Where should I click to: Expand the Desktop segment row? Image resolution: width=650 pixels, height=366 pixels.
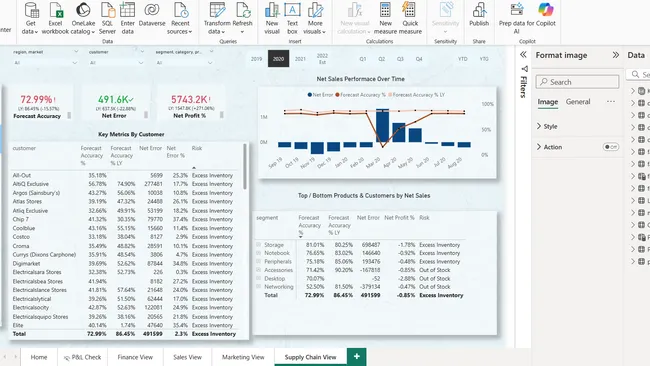[258, 279]
